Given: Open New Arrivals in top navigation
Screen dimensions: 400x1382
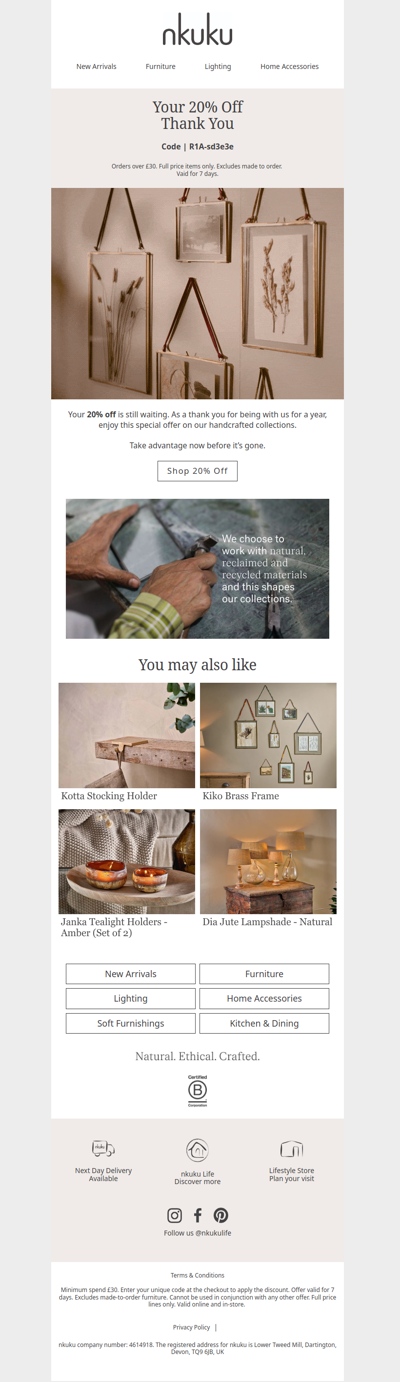Looking at the screenshot, I should click(x=97, y=67).
